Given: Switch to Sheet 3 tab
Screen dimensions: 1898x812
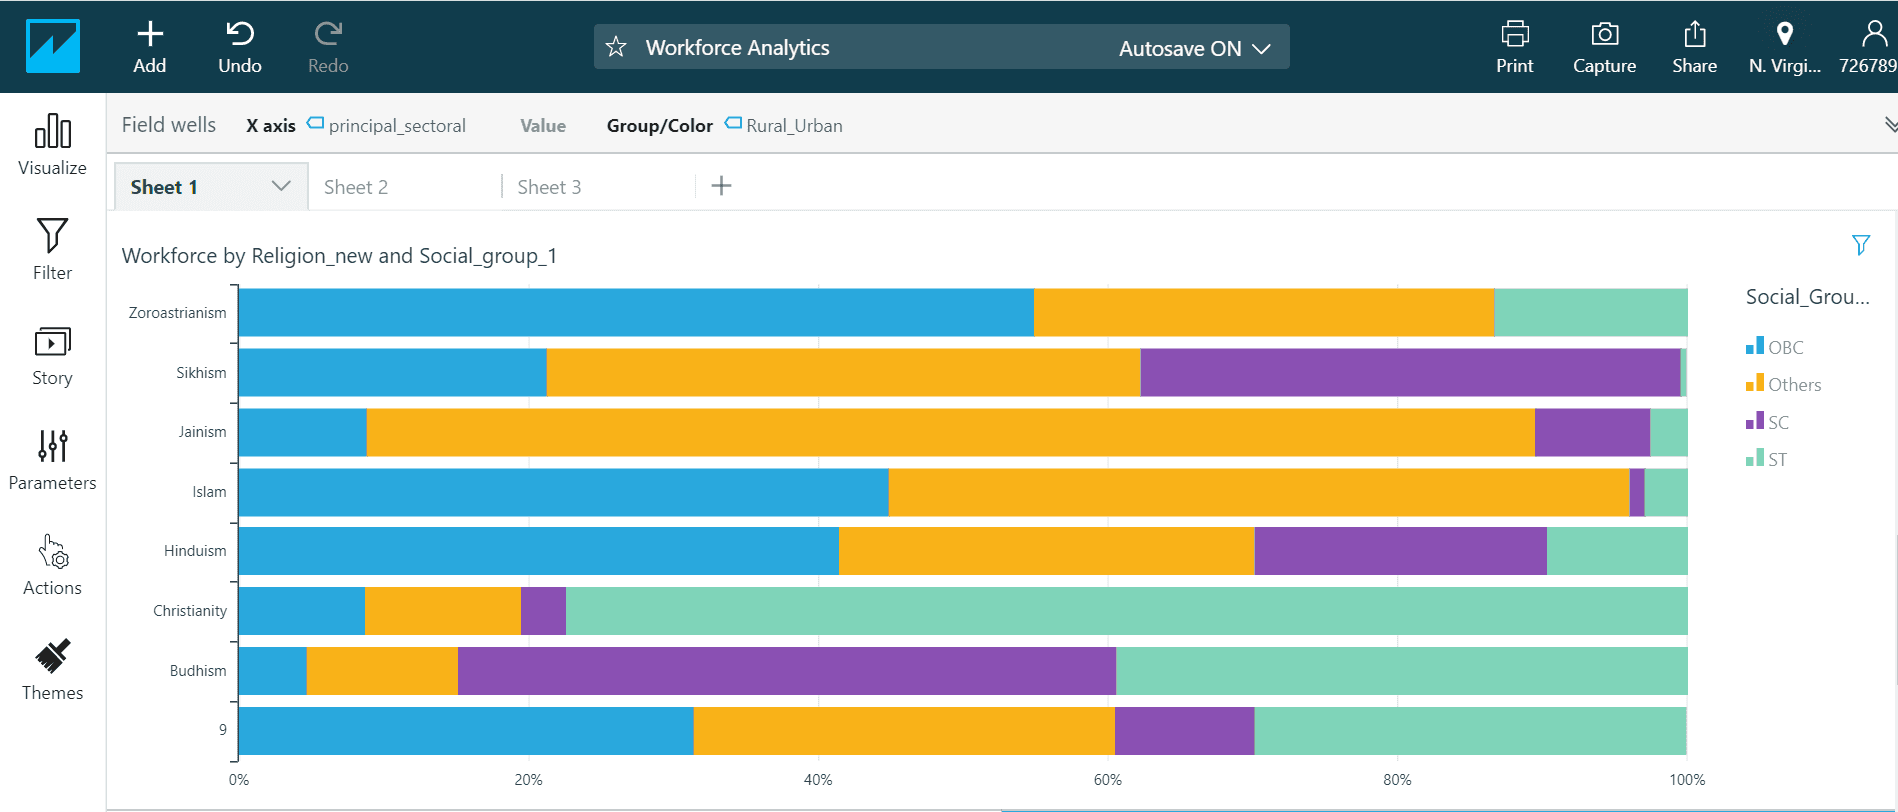Looking at the screenshot, I should (x=549, y=187).
